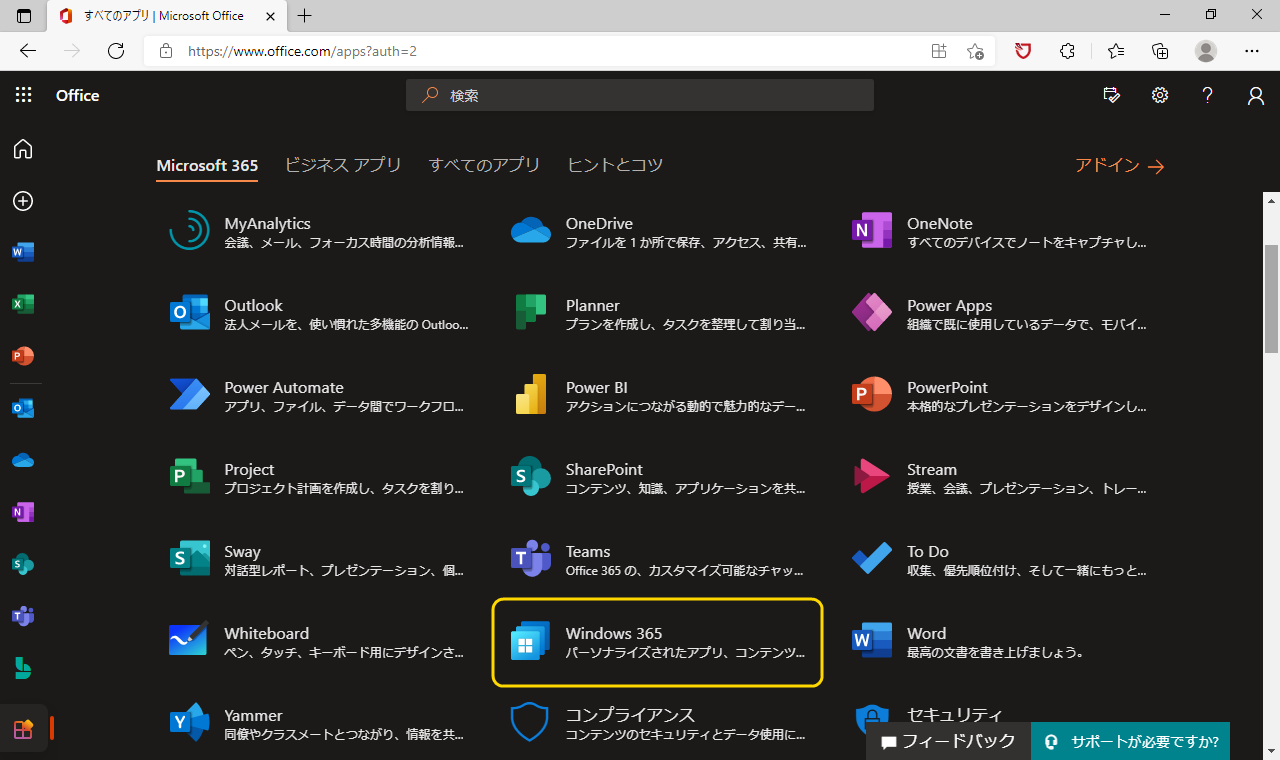Open the Edge browser profile avatar

click(x=1206, y=51)
